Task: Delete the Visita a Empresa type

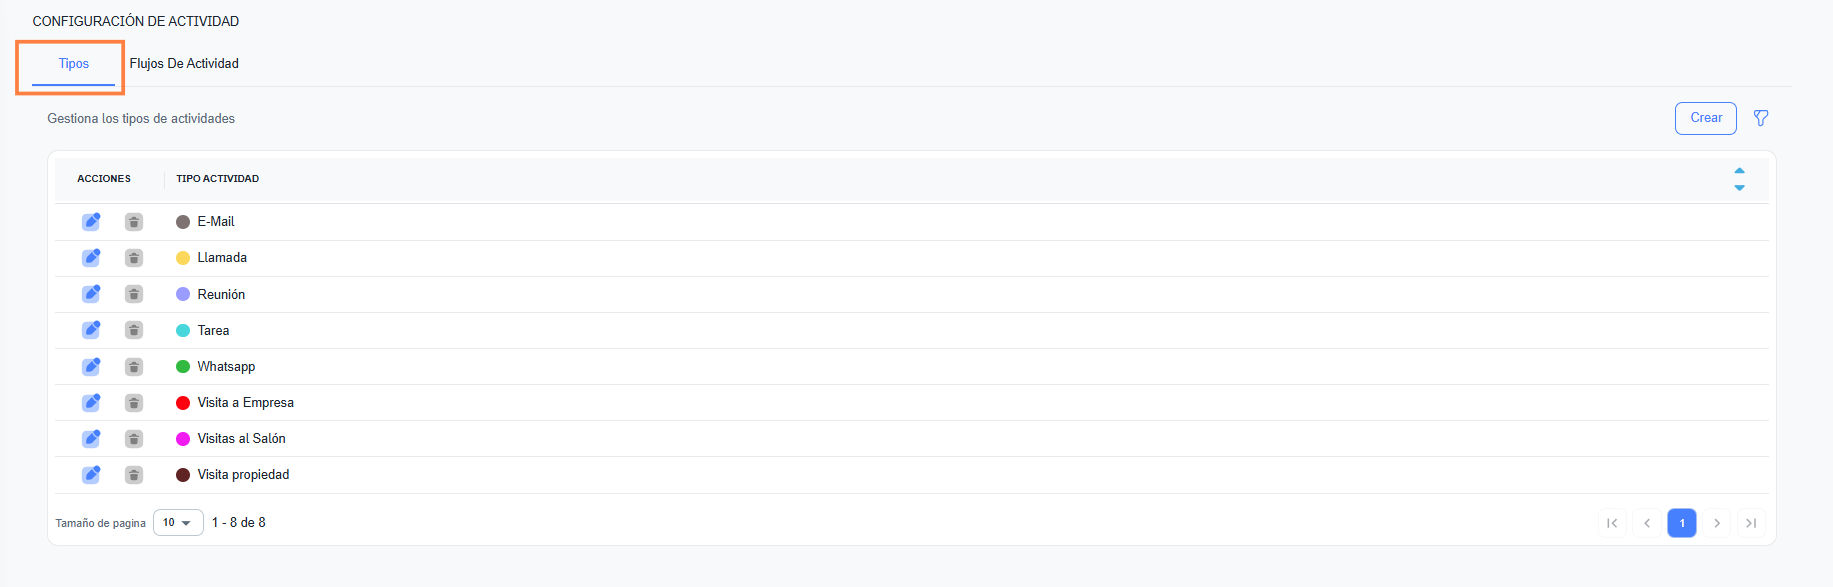Action: pyautogui.click(x=134, y=403)
